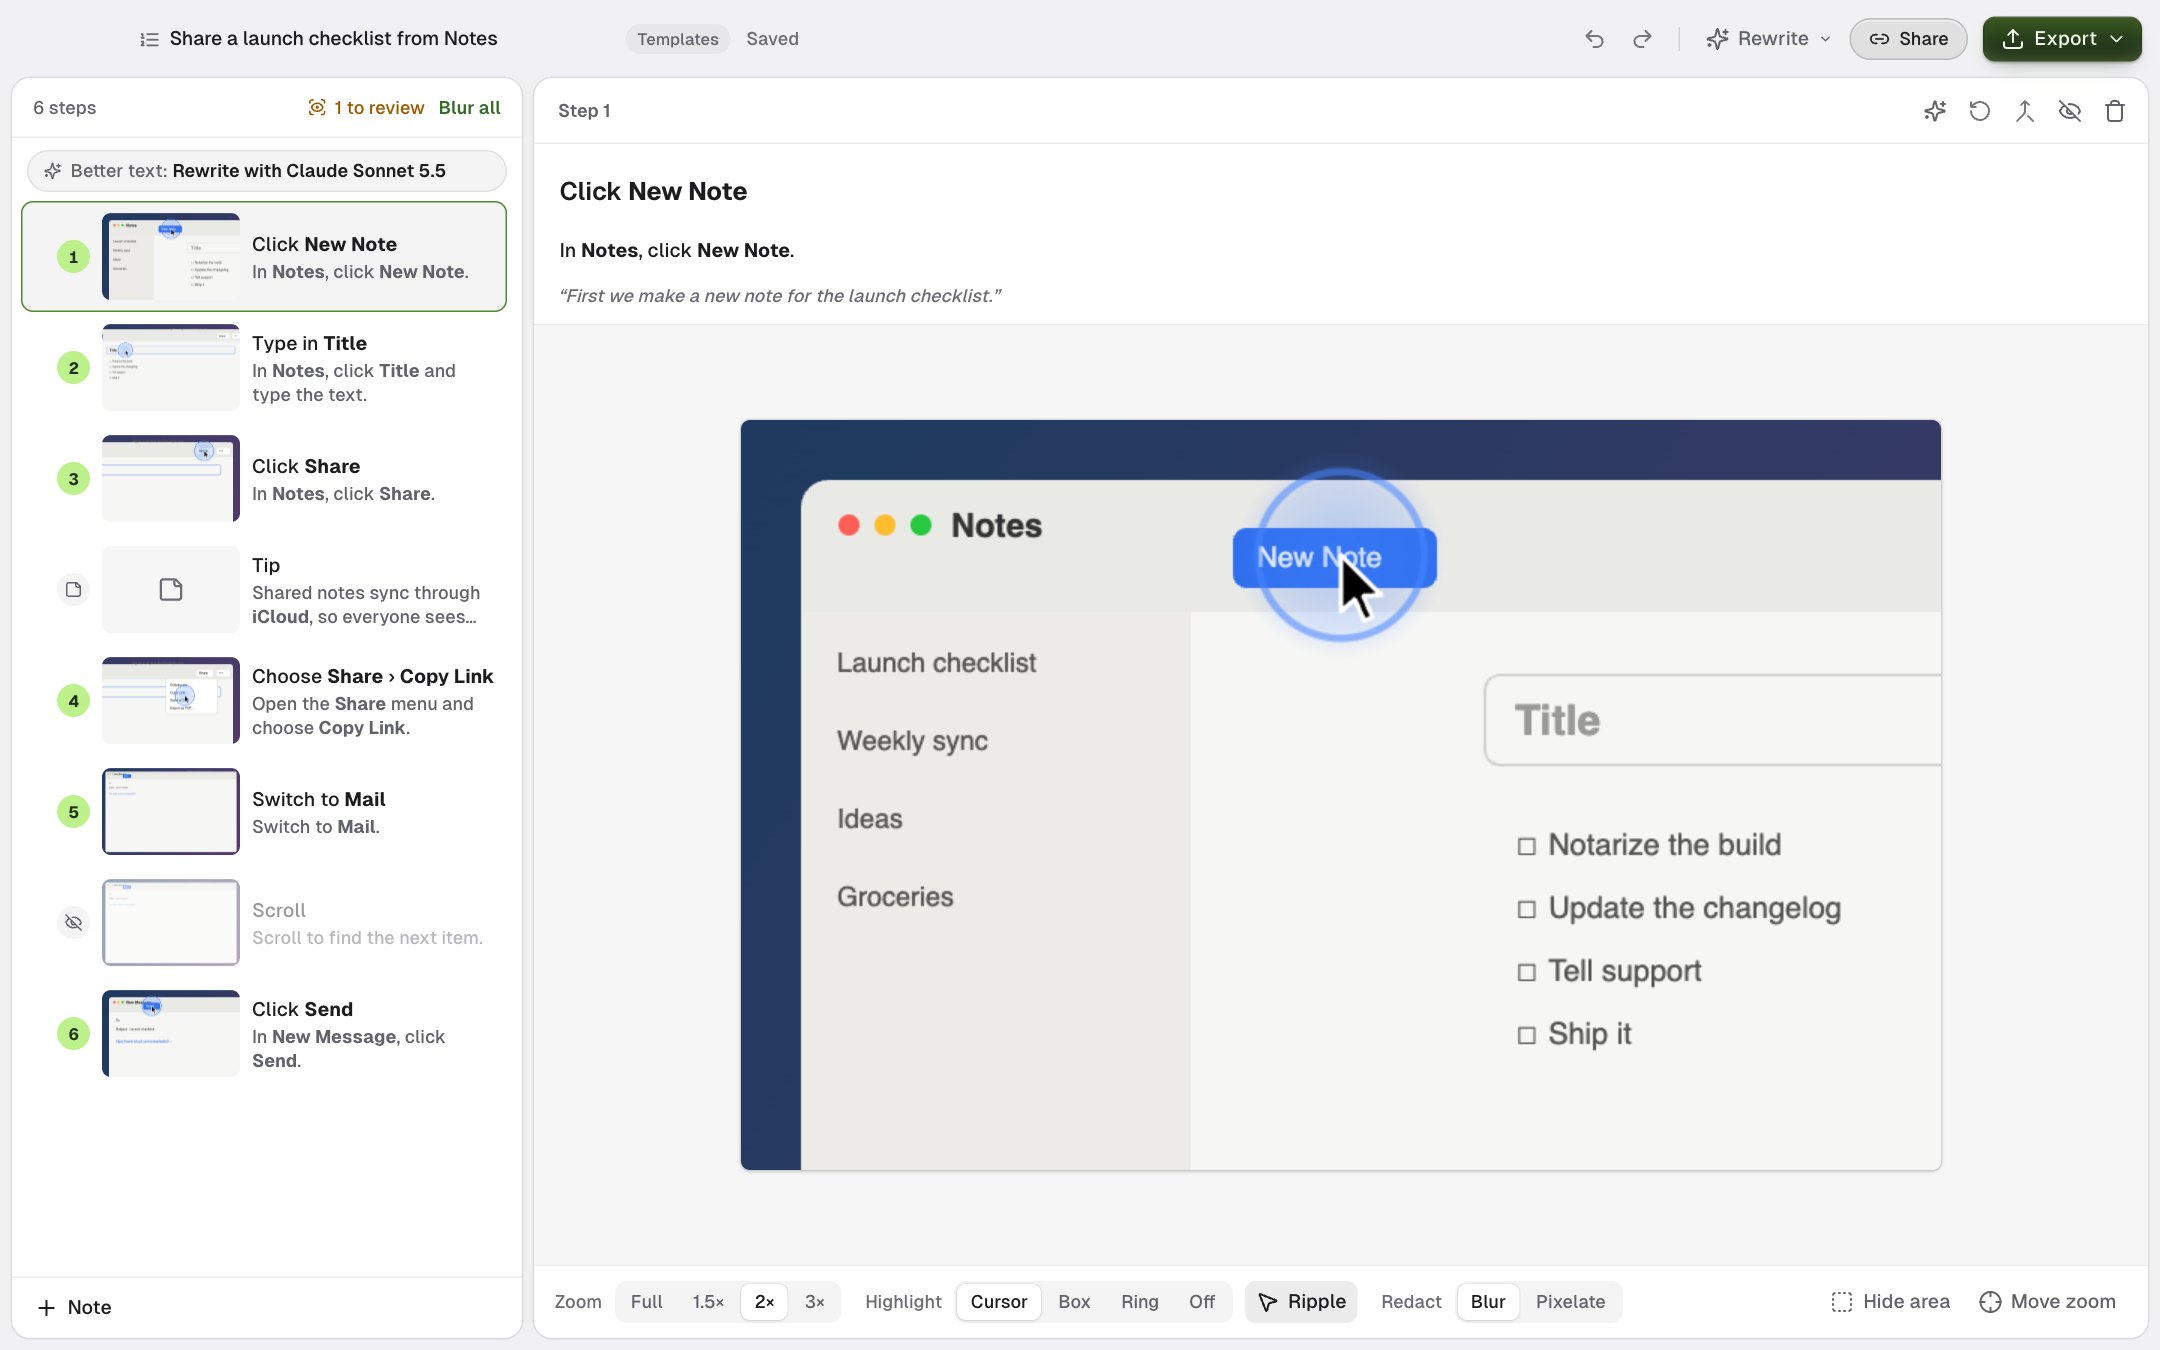This screenshot has width=2160, height=1350.
Task: Click Blur all link
Action: (x=469, y=108)
